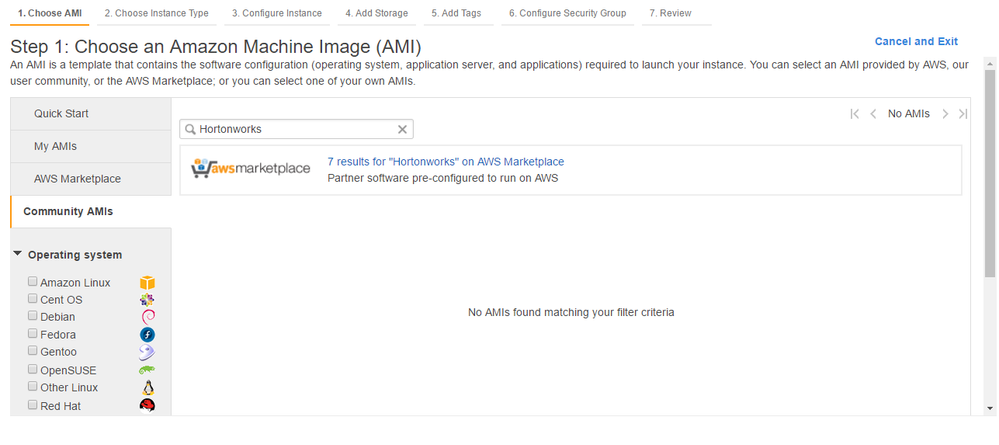
Task: Check the Fedora checkbox
Action: coord(32,333)
